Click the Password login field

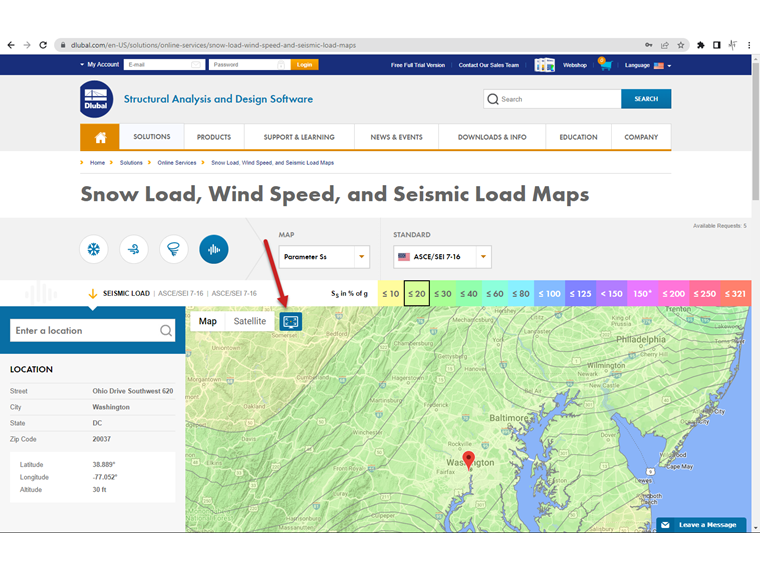(249, 64)
